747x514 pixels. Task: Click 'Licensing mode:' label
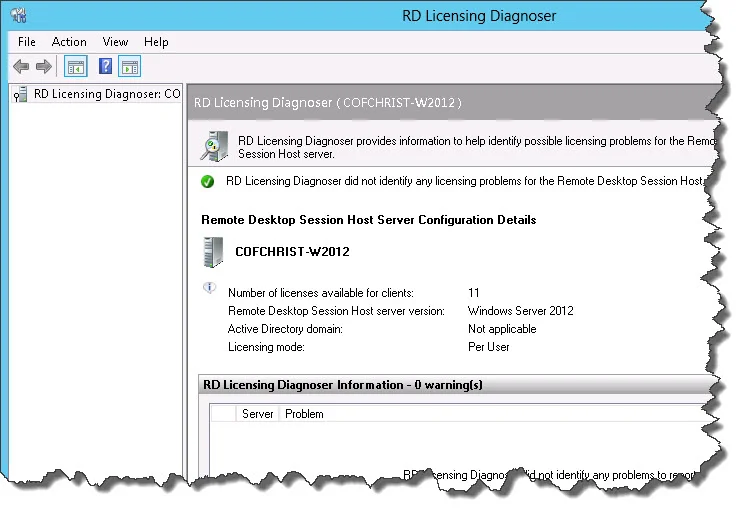coord(266,347)
